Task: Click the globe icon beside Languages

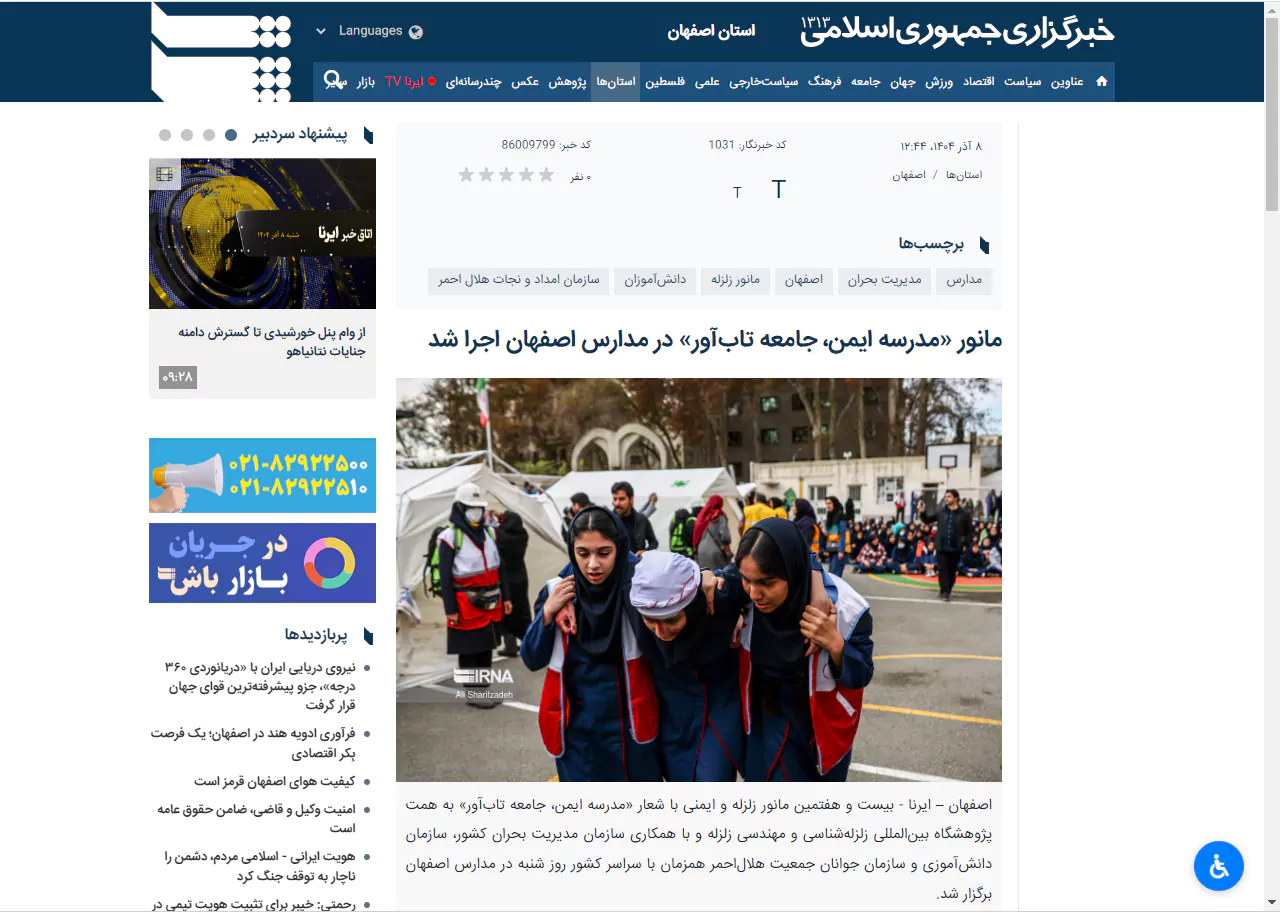Action: [x=416, y=31]
